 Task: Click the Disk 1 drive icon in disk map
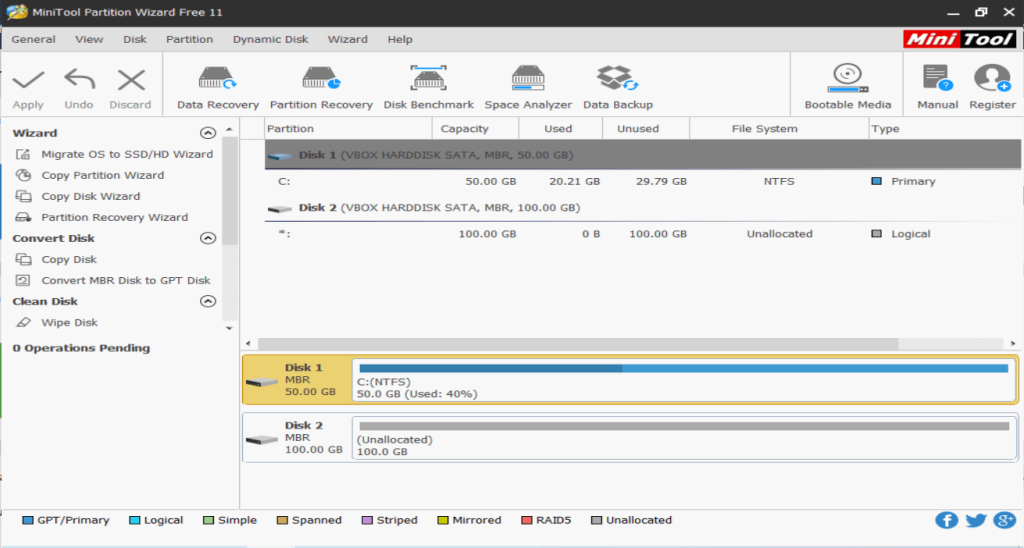pyautogui.click(x=262, y=382)
